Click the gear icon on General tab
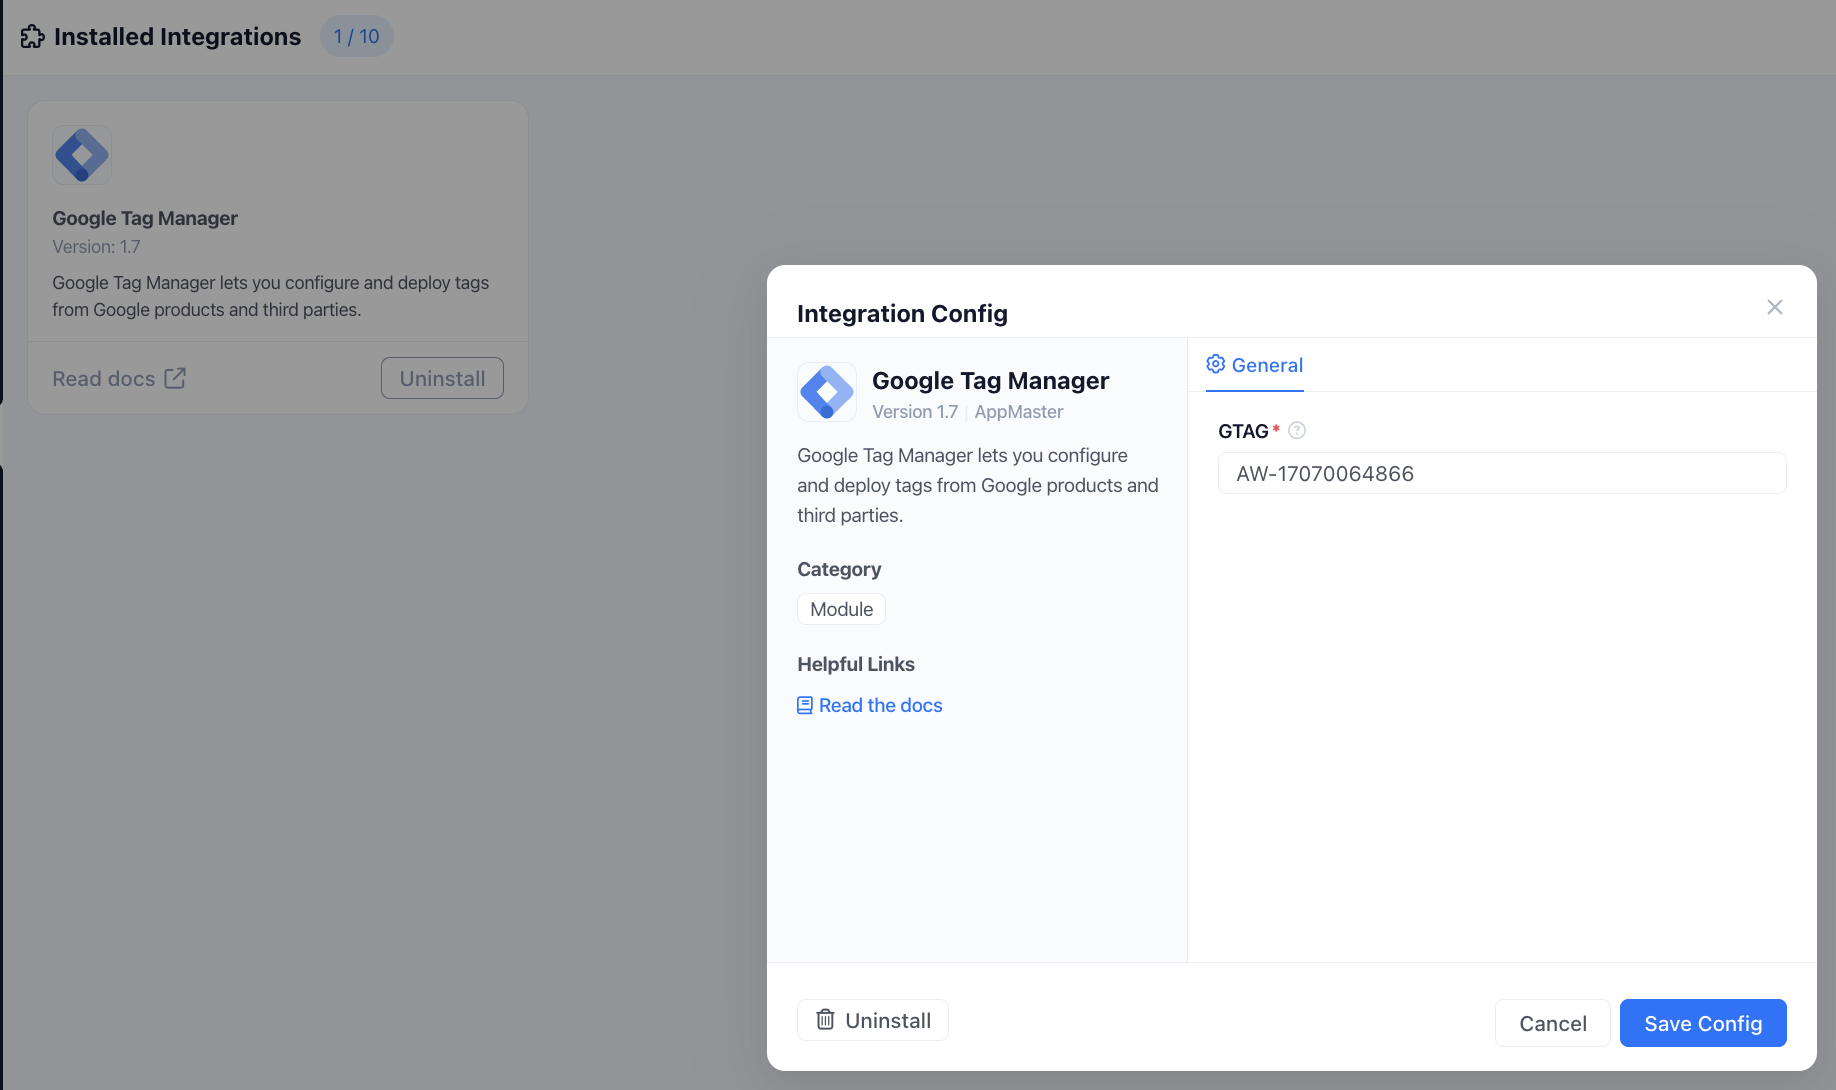The image size is (1836, 1090). 1216,364
